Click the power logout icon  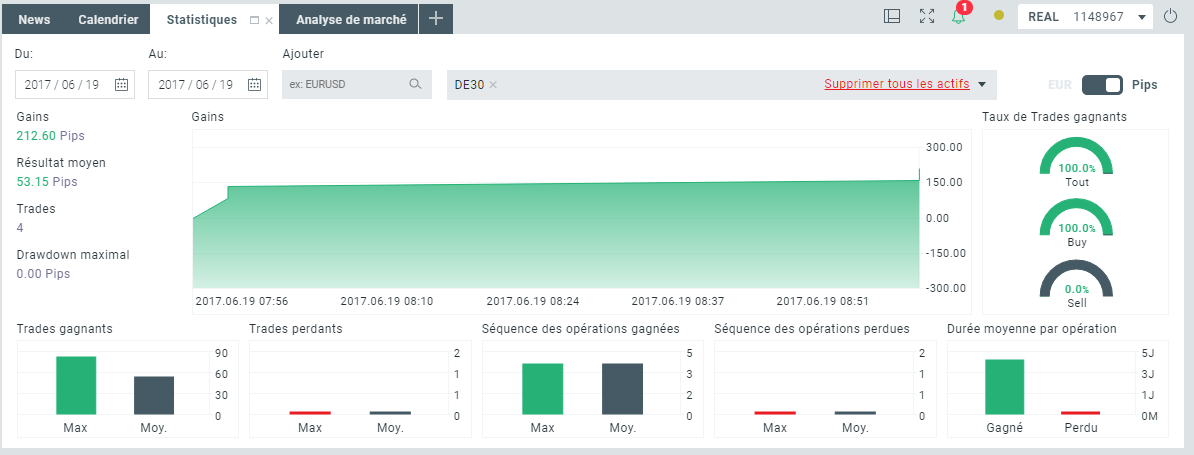coord(1171,16)
